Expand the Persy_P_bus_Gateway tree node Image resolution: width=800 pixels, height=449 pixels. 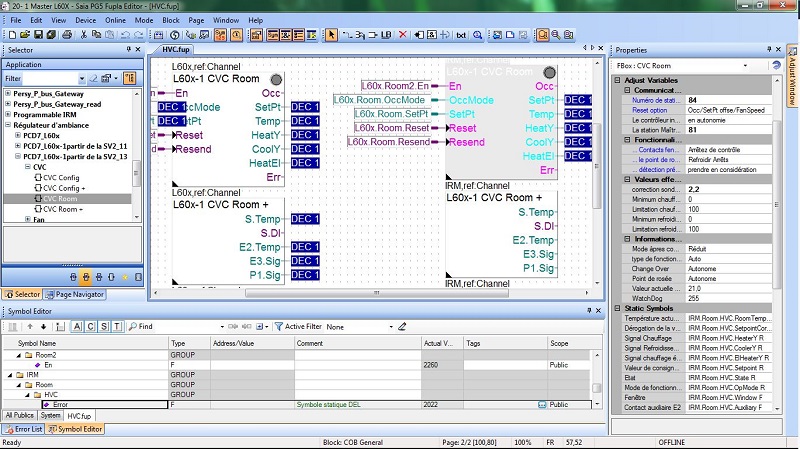7,92
